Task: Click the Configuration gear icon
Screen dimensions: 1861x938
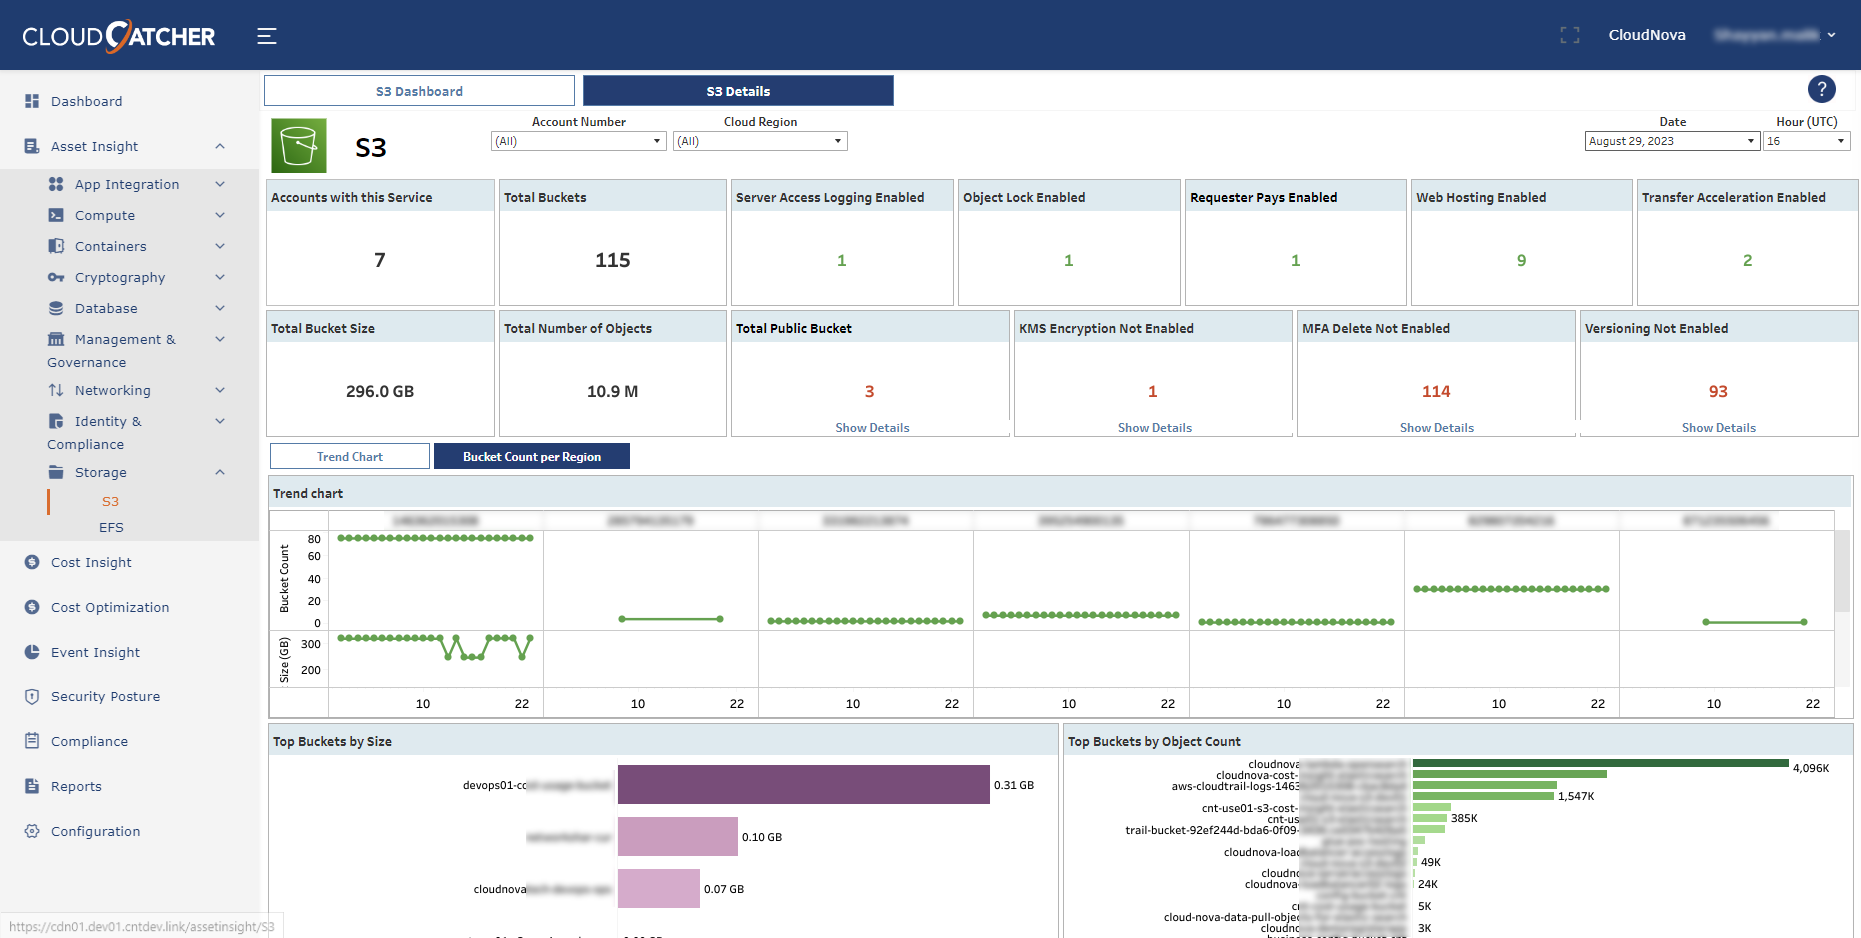Action: pos(32,831)
